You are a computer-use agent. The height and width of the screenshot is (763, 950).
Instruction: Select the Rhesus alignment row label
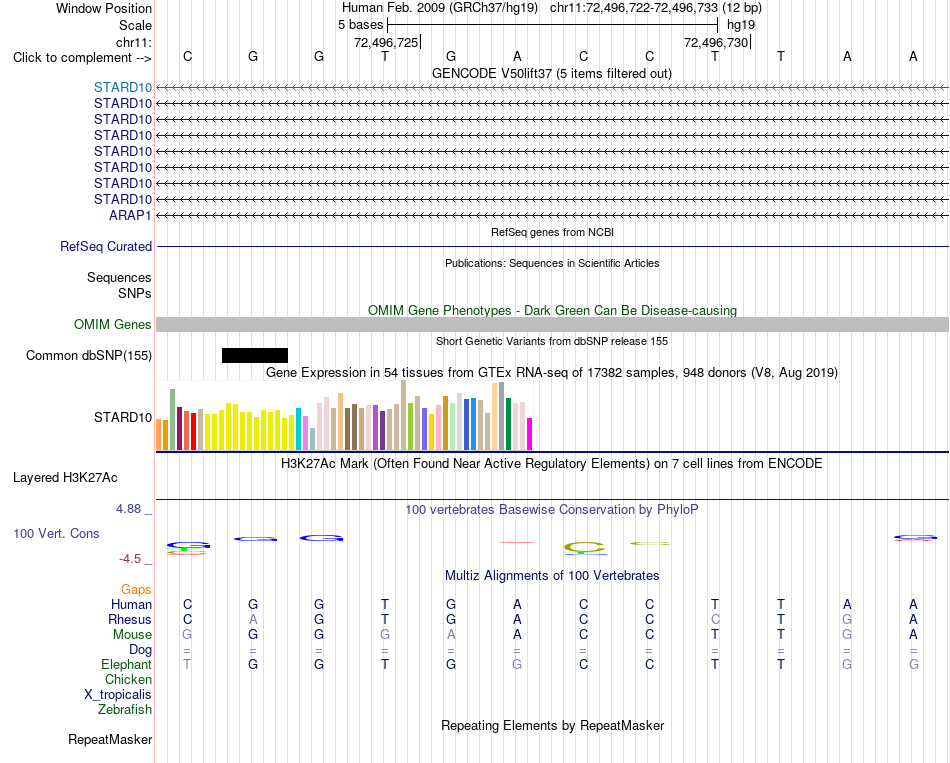click(130, 619)
